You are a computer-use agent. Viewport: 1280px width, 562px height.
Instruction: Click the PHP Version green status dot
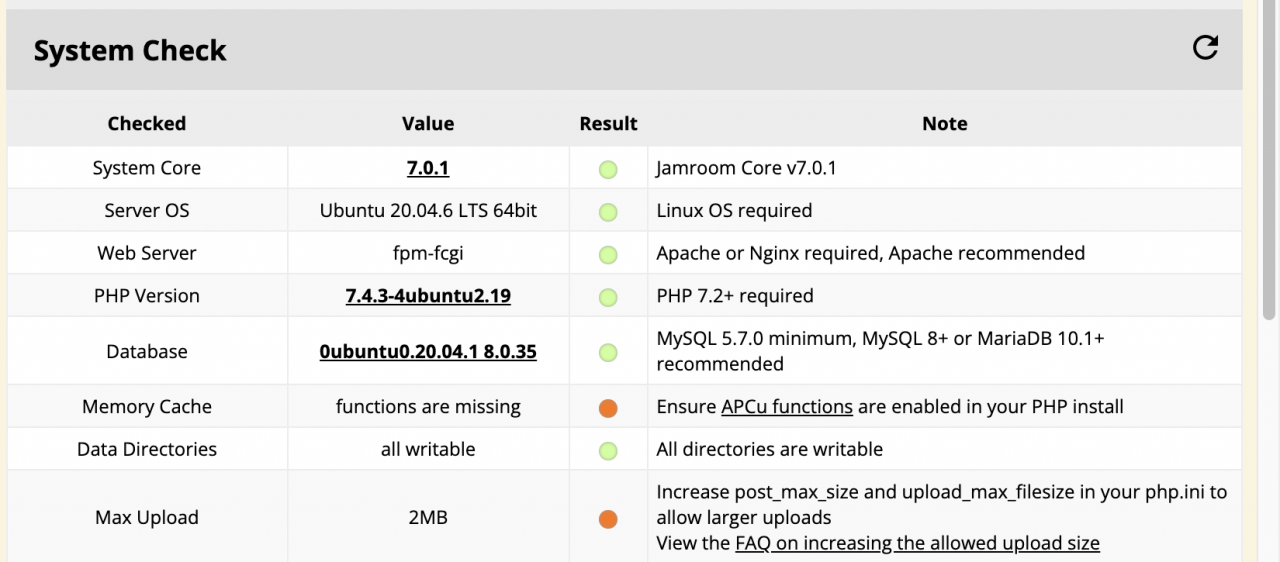click(x=608, y=297)
